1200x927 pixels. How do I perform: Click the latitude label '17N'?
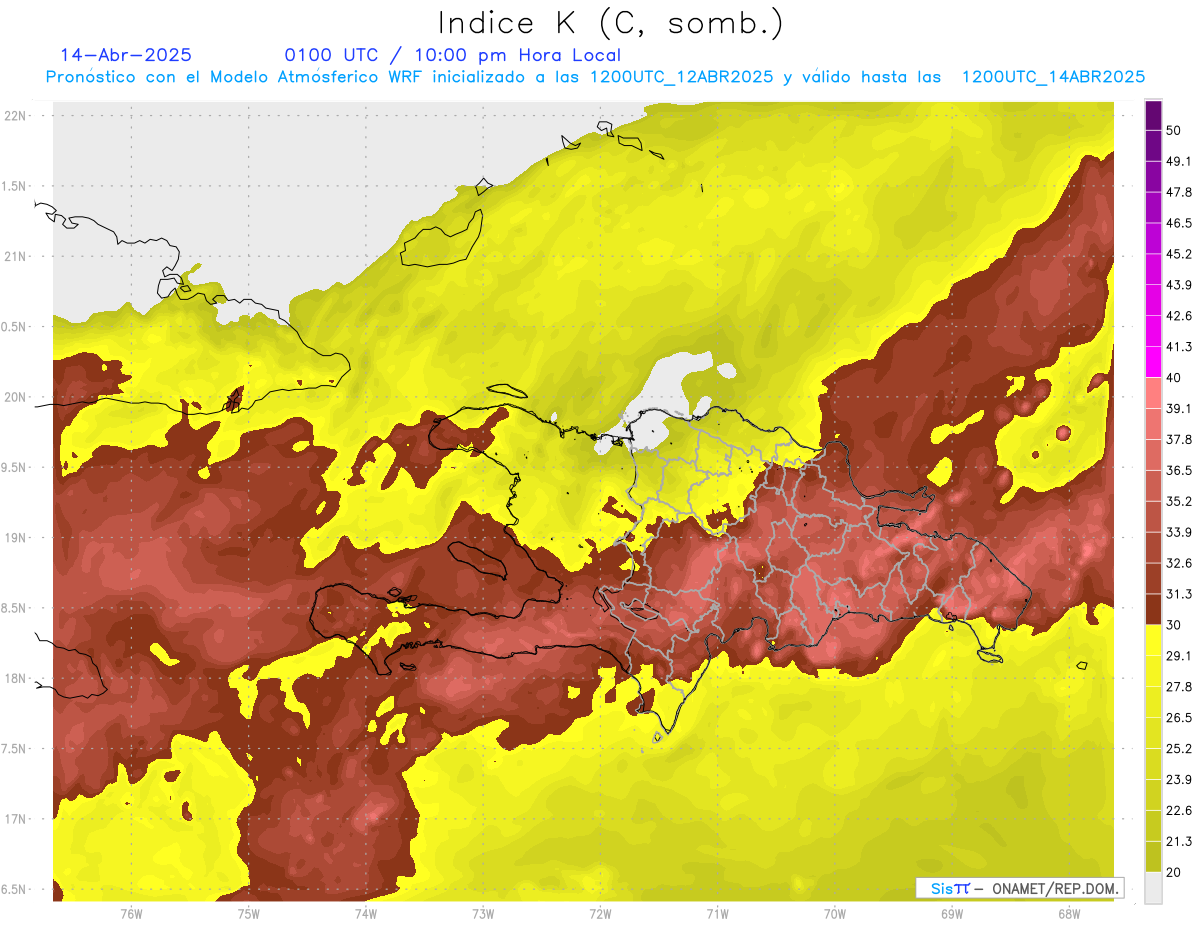(15, 819)
